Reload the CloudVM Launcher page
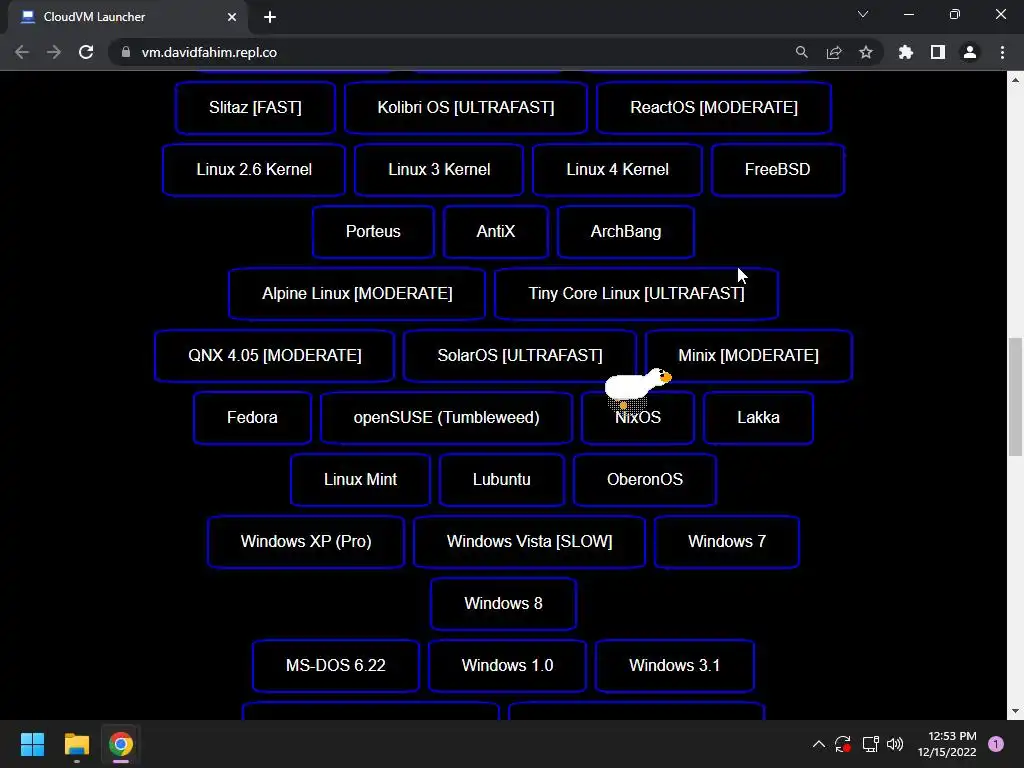Screen dimensions: 1024x768 [86, 52]
